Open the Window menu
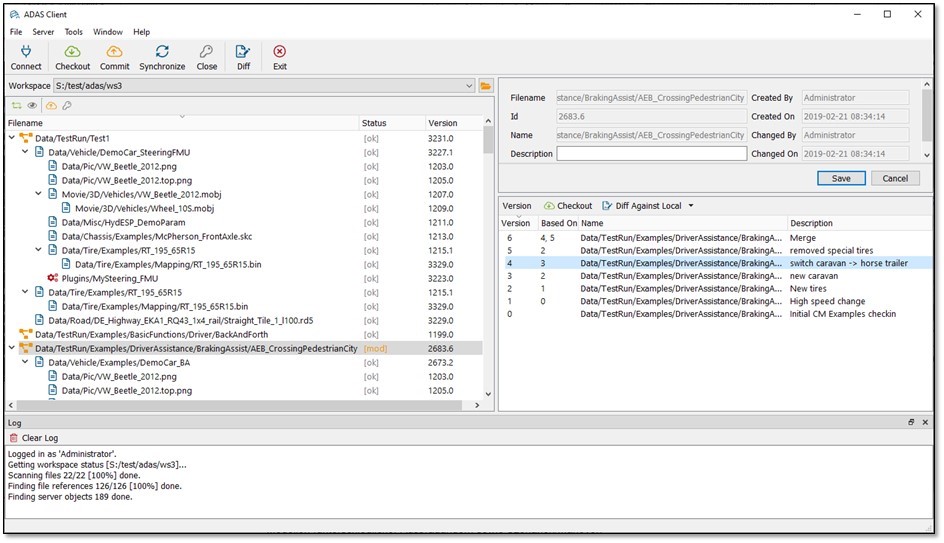Screen dimensions: 944x543 click(108, 32)
